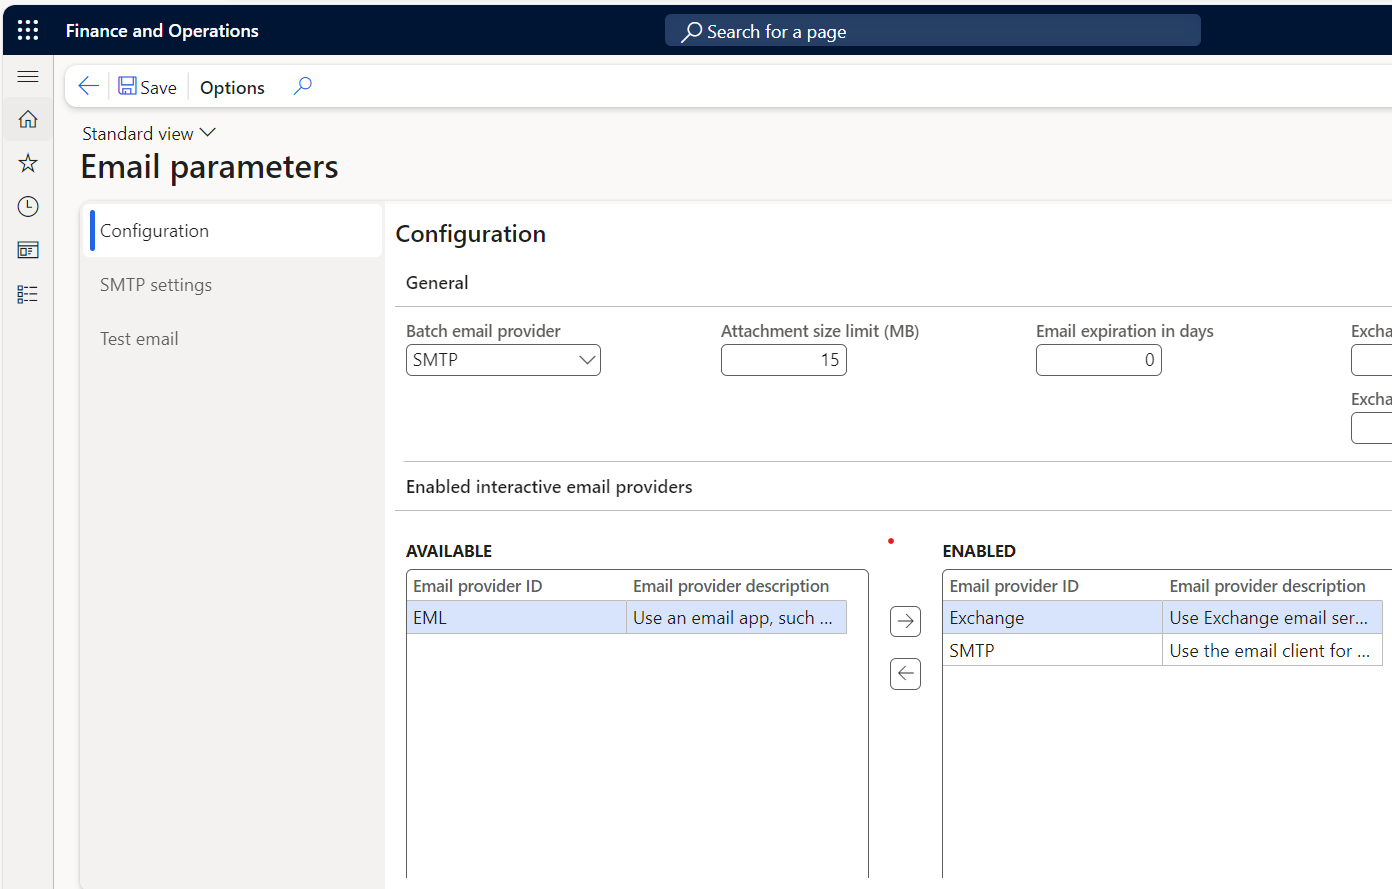Navigate back with the arrow button

[x=88, y=86]
